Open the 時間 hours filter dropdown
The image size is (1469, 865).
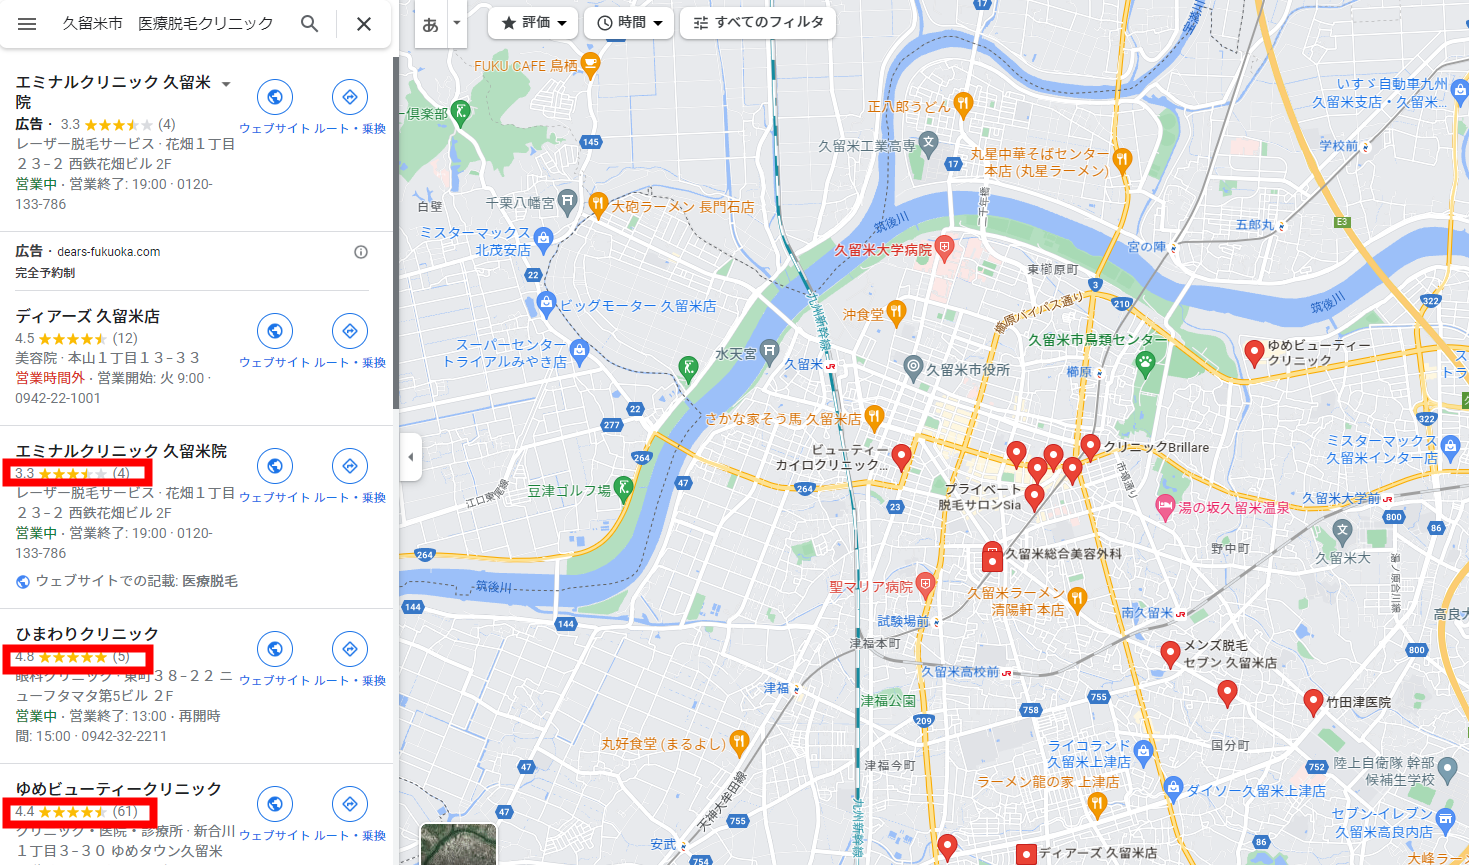click(629, 23)
